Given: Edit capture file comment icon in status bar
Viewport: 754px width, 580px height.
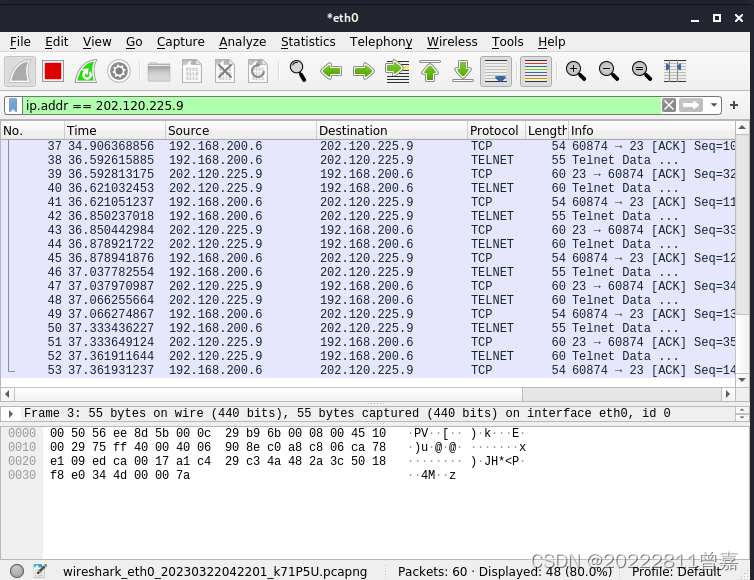Looking at the screenshot, I should [39, 571].
